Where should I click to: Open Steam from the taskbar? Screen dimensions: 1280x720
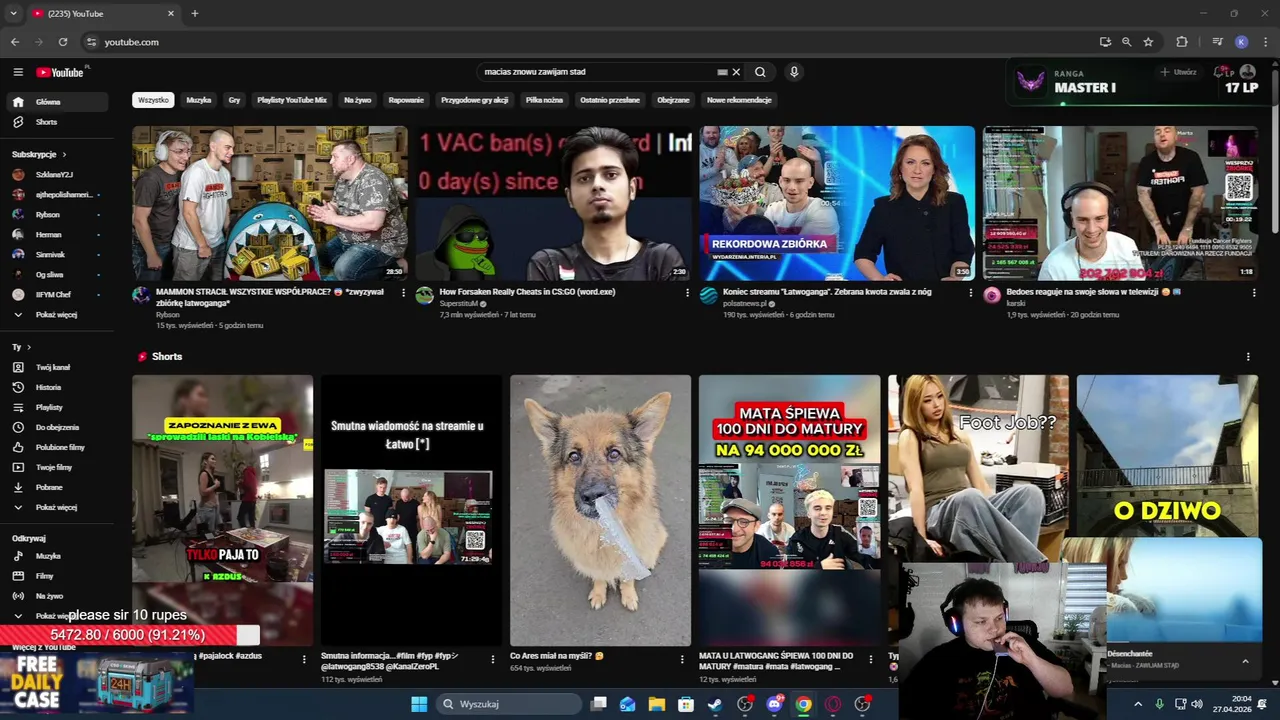715,704
